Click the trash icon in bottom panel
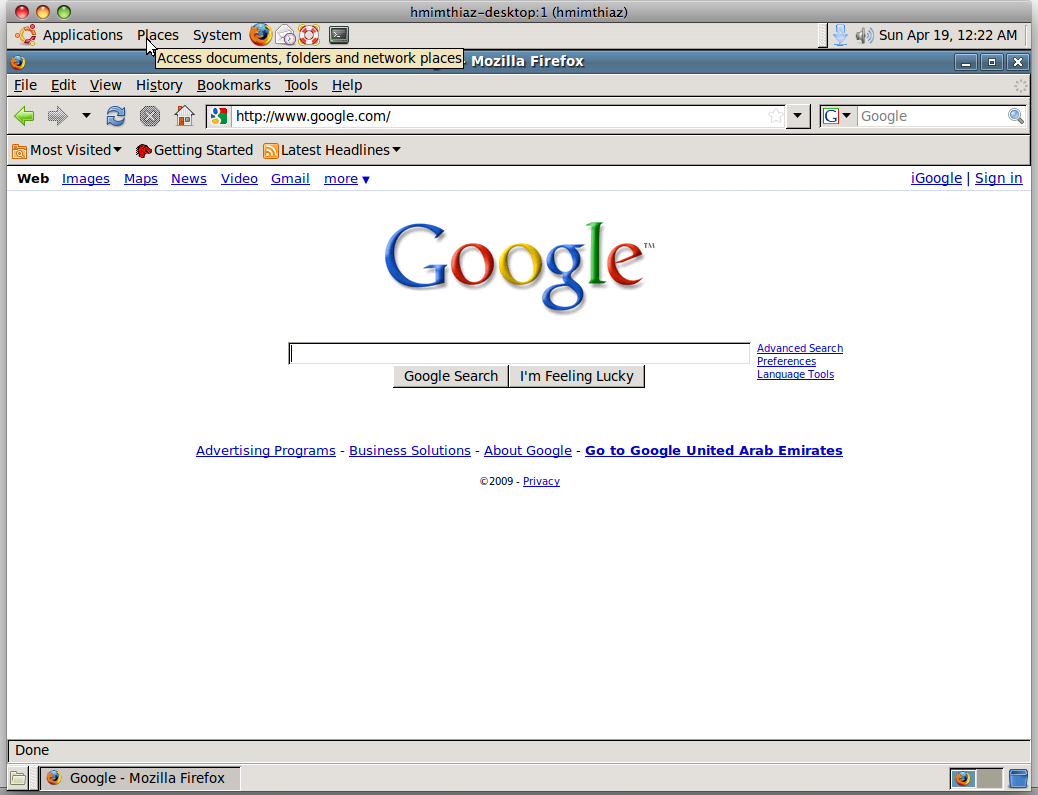This screenshot has width=1038, height=795. pos(1018,778)
